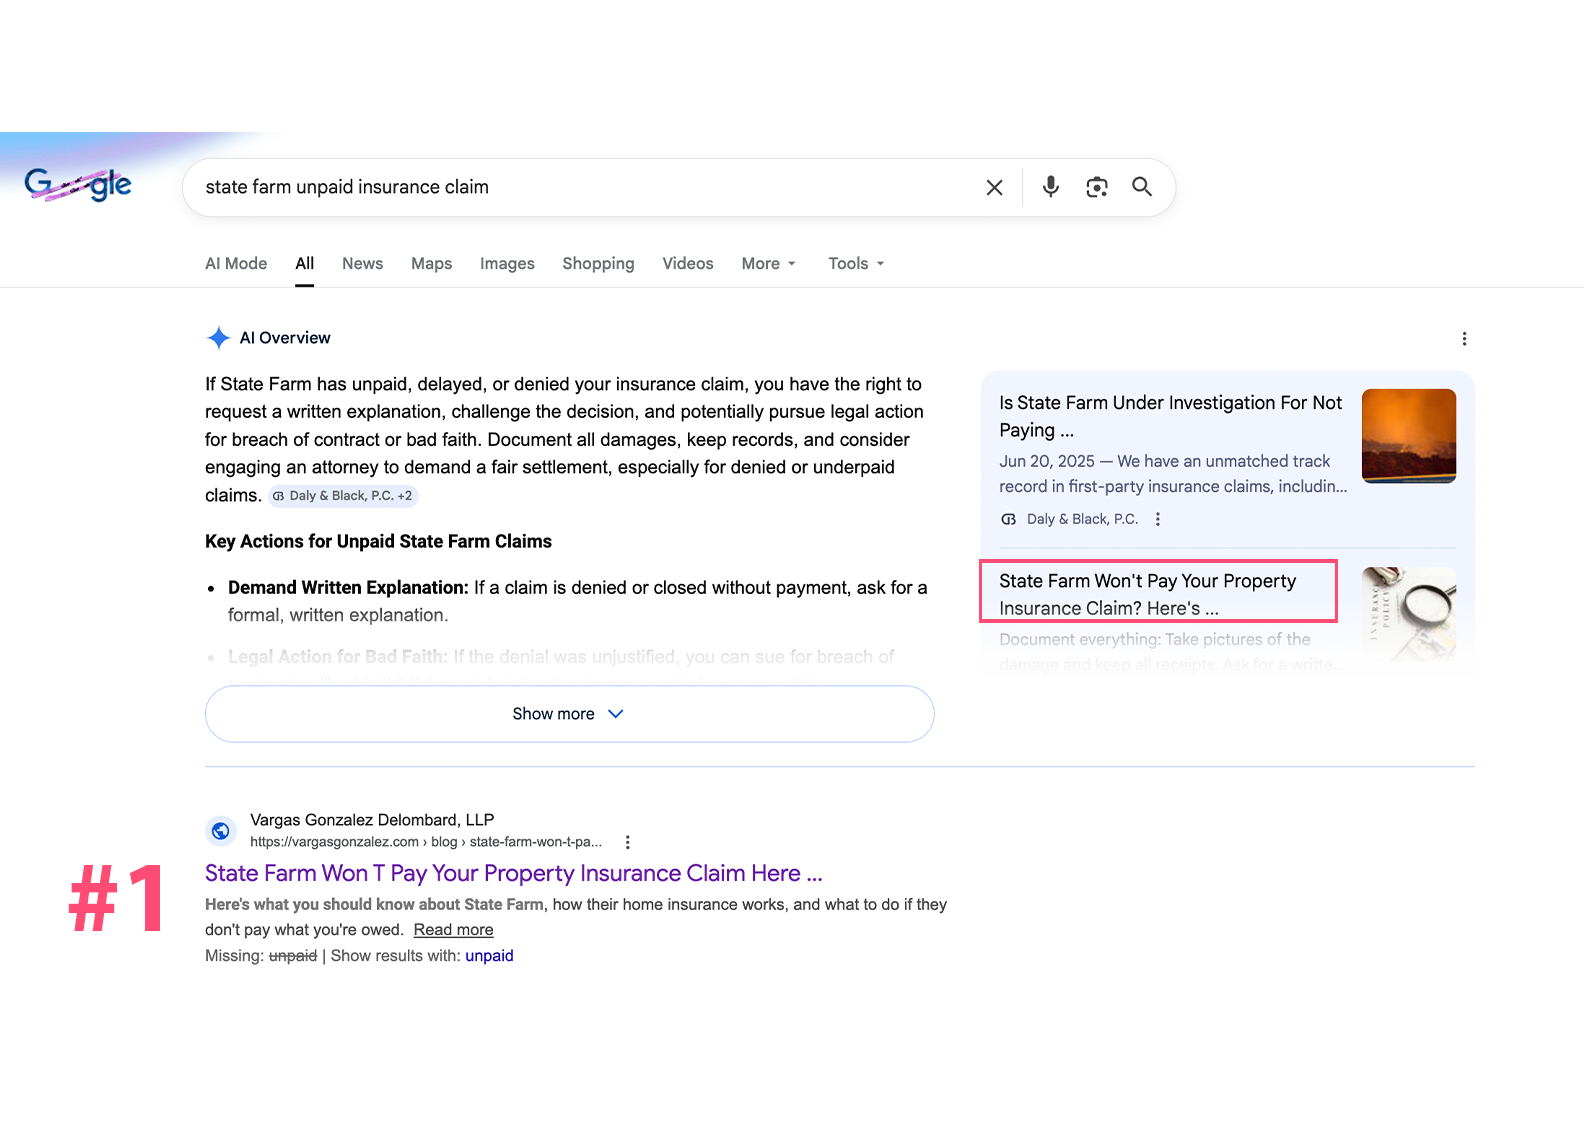Image resolution: width=1584 pixels, height=1140 pixels.
Task: Click the Read more link
Action: [x=453, y=930]
